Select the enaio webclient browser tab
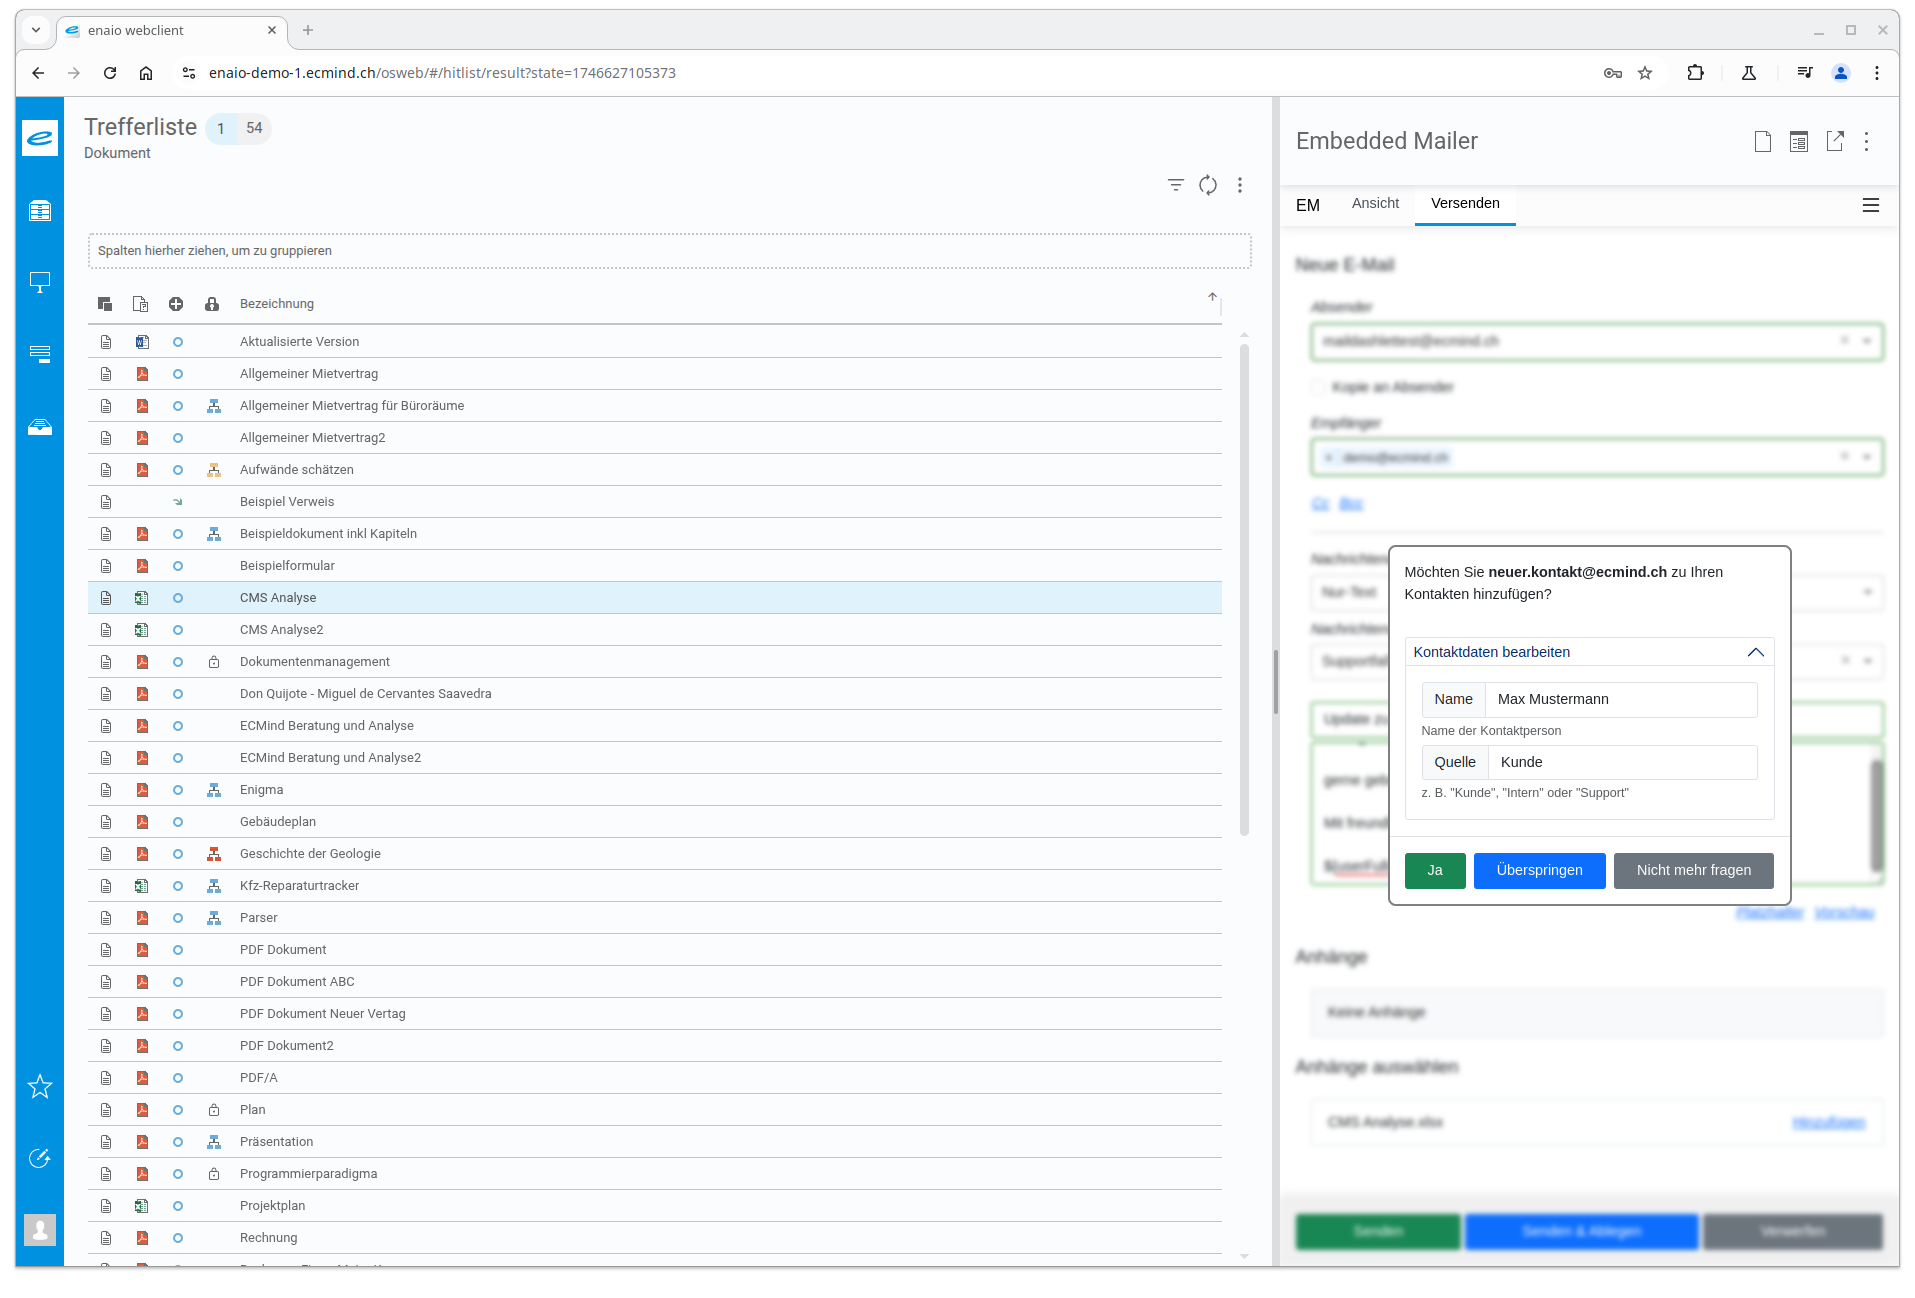 (x=170, y=31)
